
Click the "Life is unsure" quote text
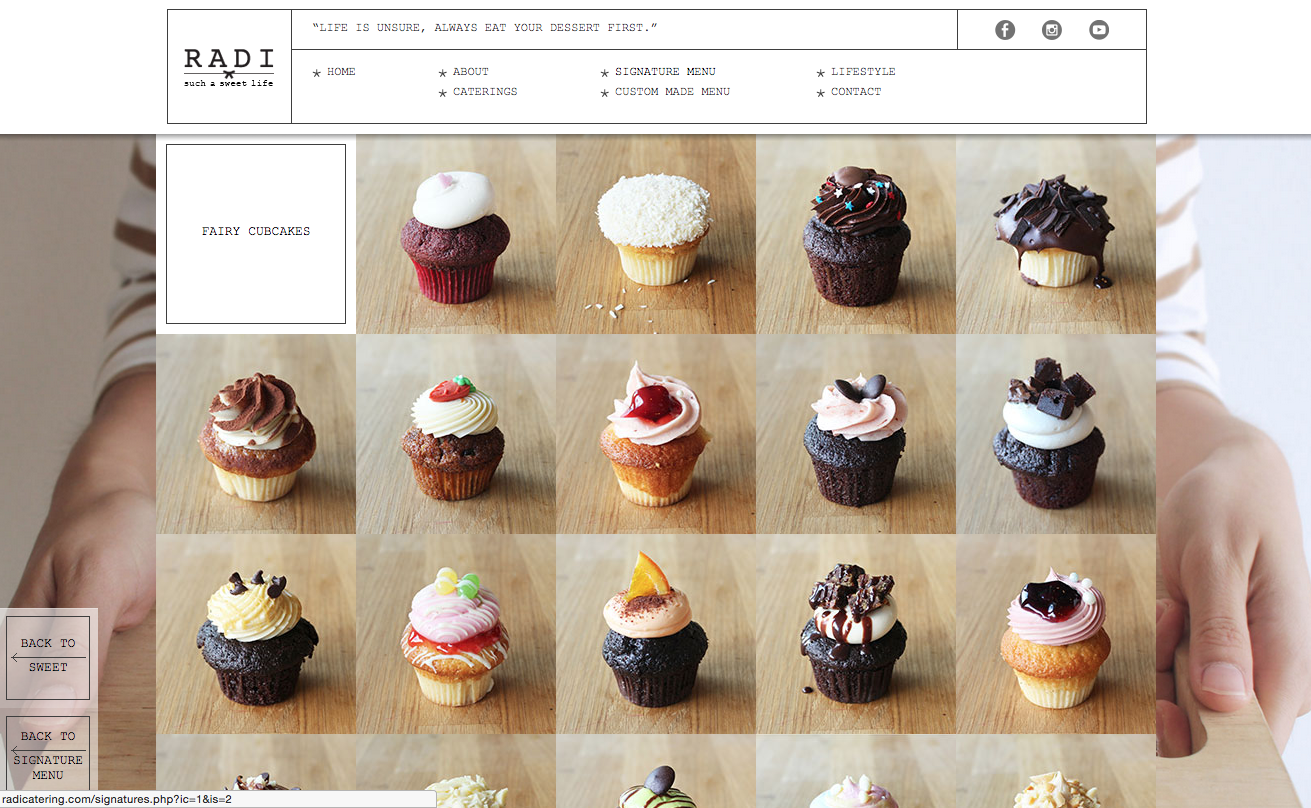point(485,28)
